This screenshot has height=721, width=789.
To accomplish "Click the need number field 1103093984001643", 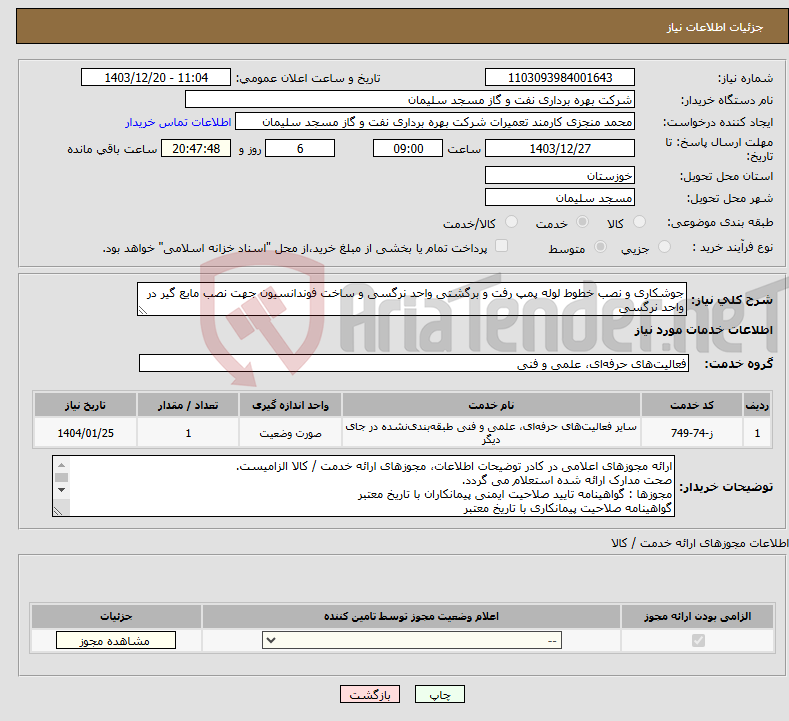I will coord(560,77).
